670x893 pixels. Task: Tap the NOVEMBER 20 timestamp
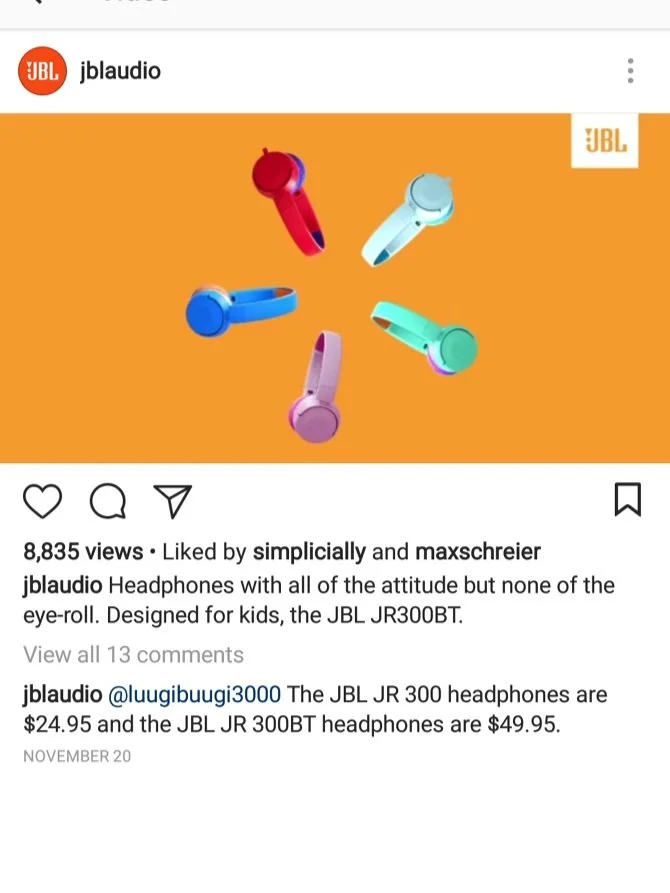click(77, 756)
